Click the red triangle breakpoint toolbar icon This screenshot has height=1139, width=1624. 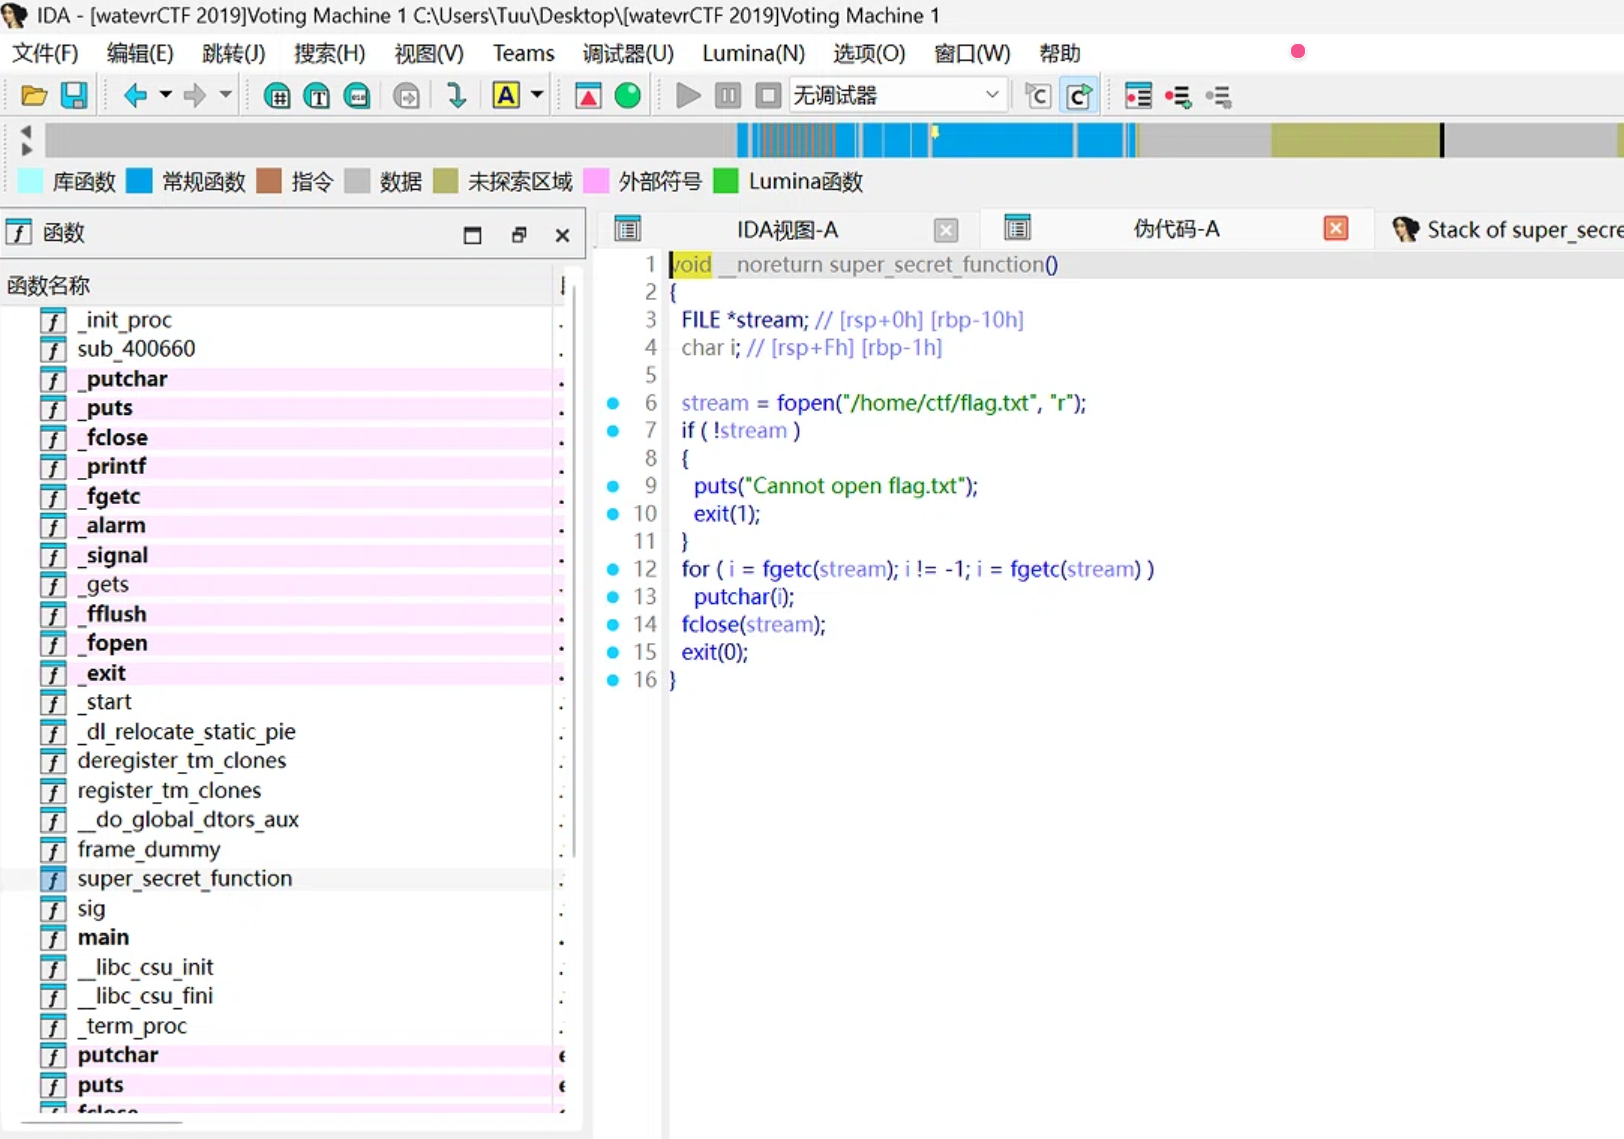coord(588,96)
